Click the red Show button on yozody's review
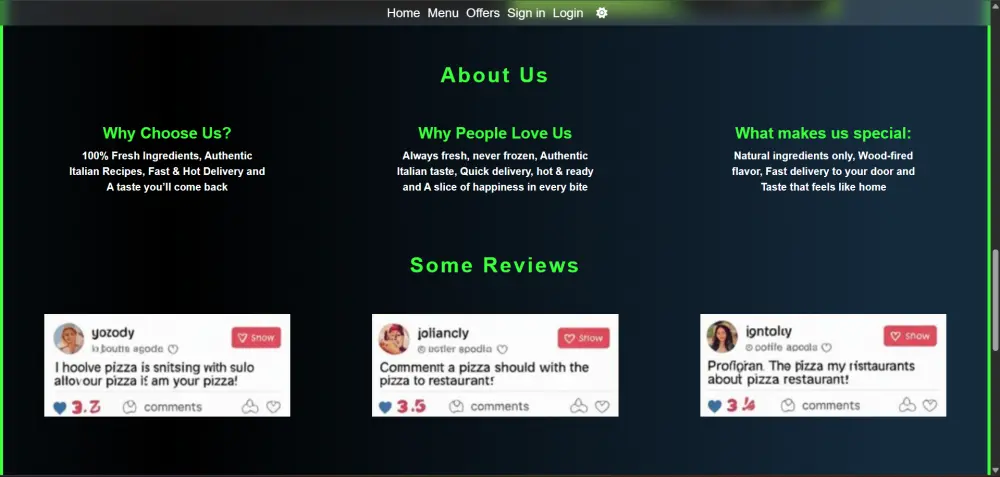 point(256,338)
